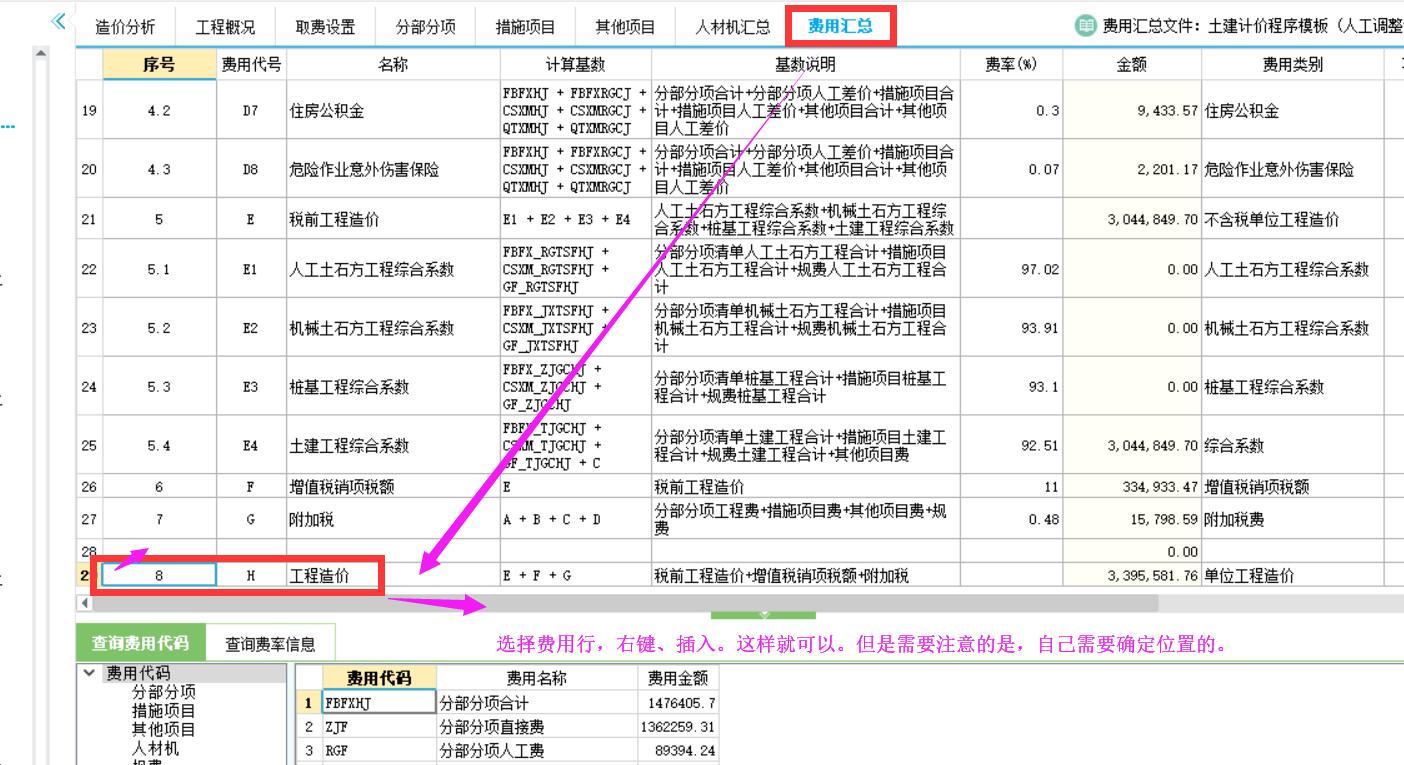1404x765 pixels.
Task: Go to the 分部分项 tab
Action: click(425, 27)
